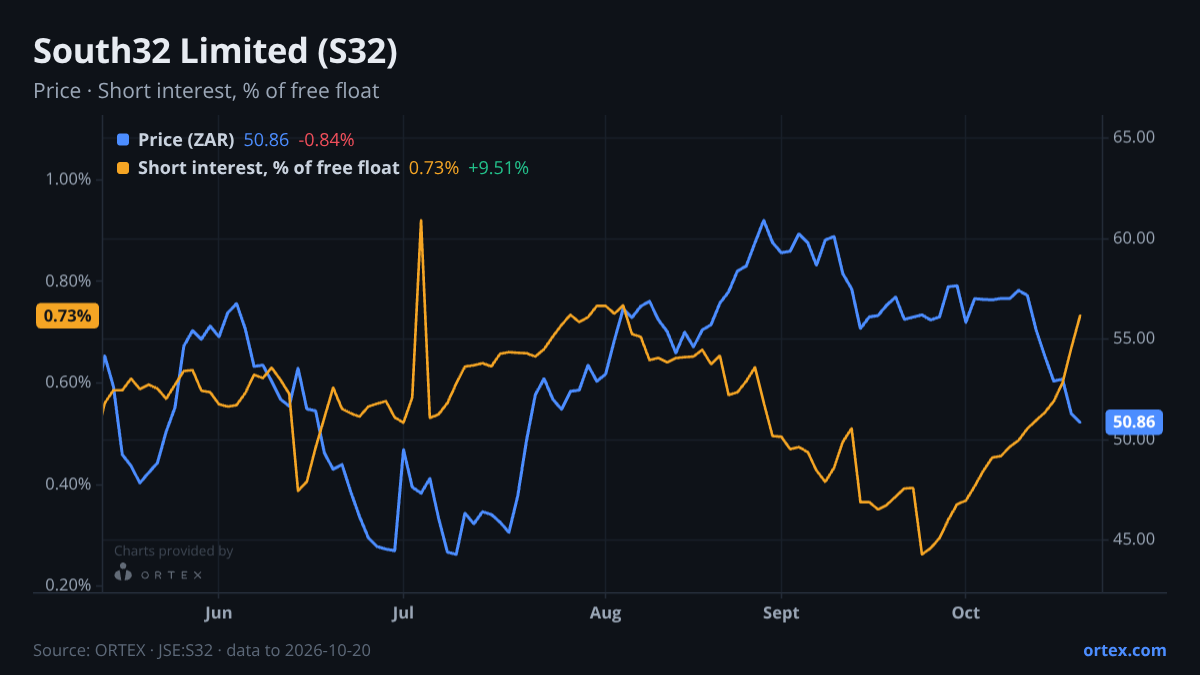1200x675 pixels.
Task: Select the Price (ZAR) legend label
Action: (186, 140)
